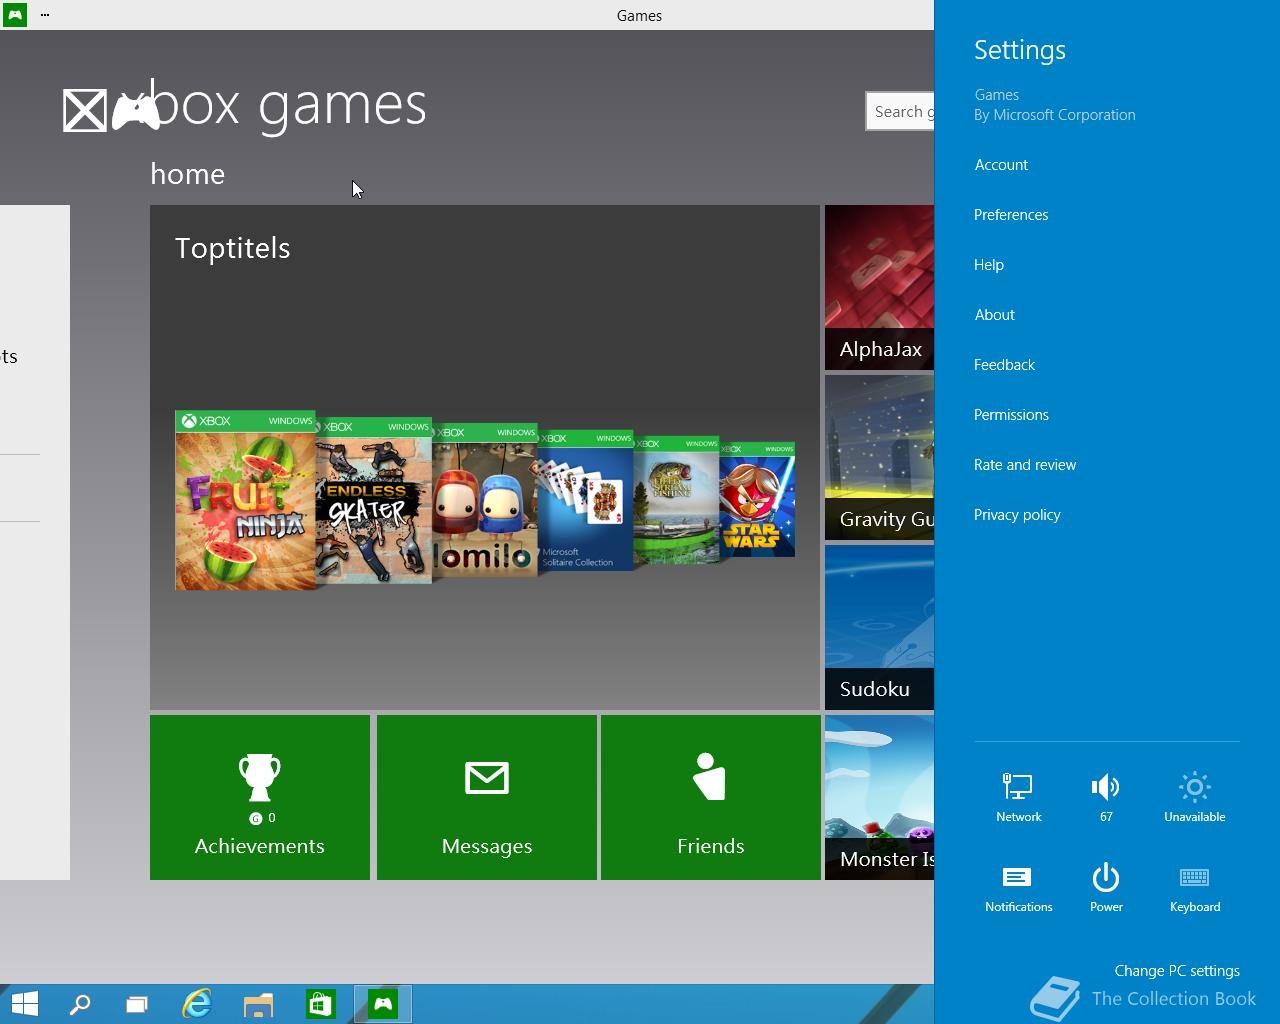Click the home section label
The image size is (1280, 1024).
(x=188, y=174)
